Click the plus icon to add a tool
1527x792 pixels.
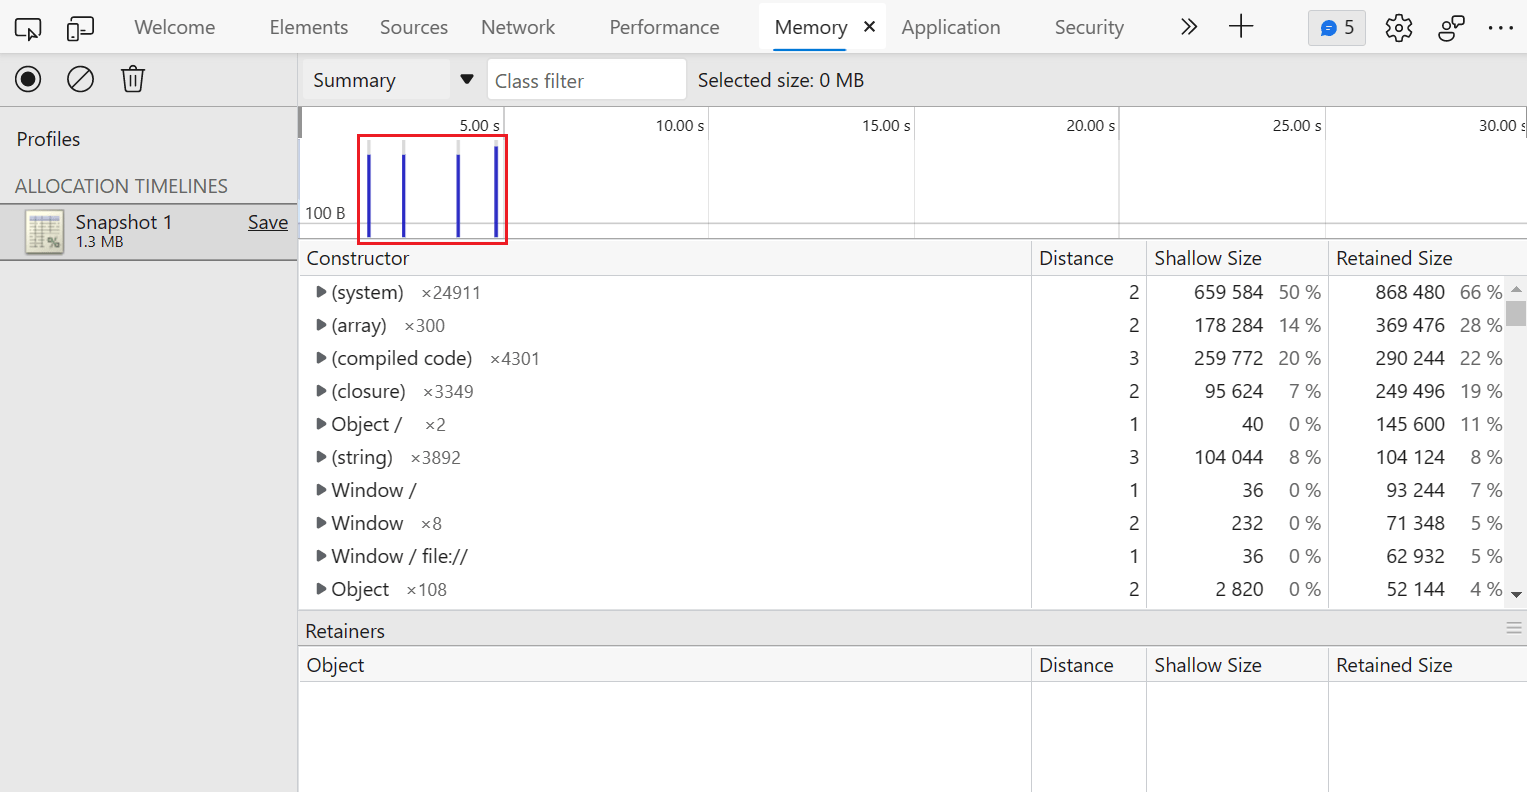tap(1241, 27)
